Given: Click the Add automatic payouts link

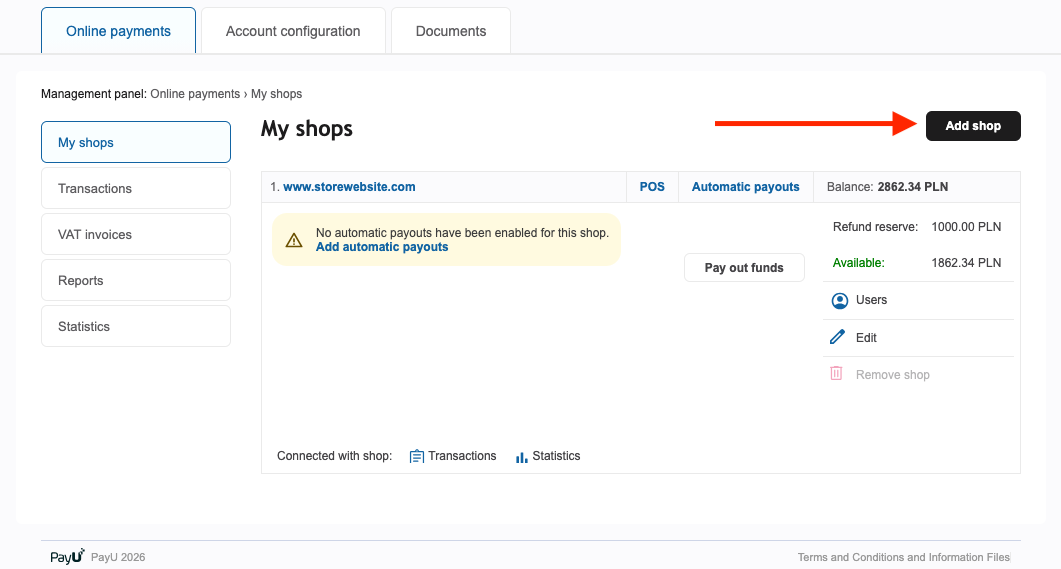Looking at the screenshot, I should coord(382,247).
